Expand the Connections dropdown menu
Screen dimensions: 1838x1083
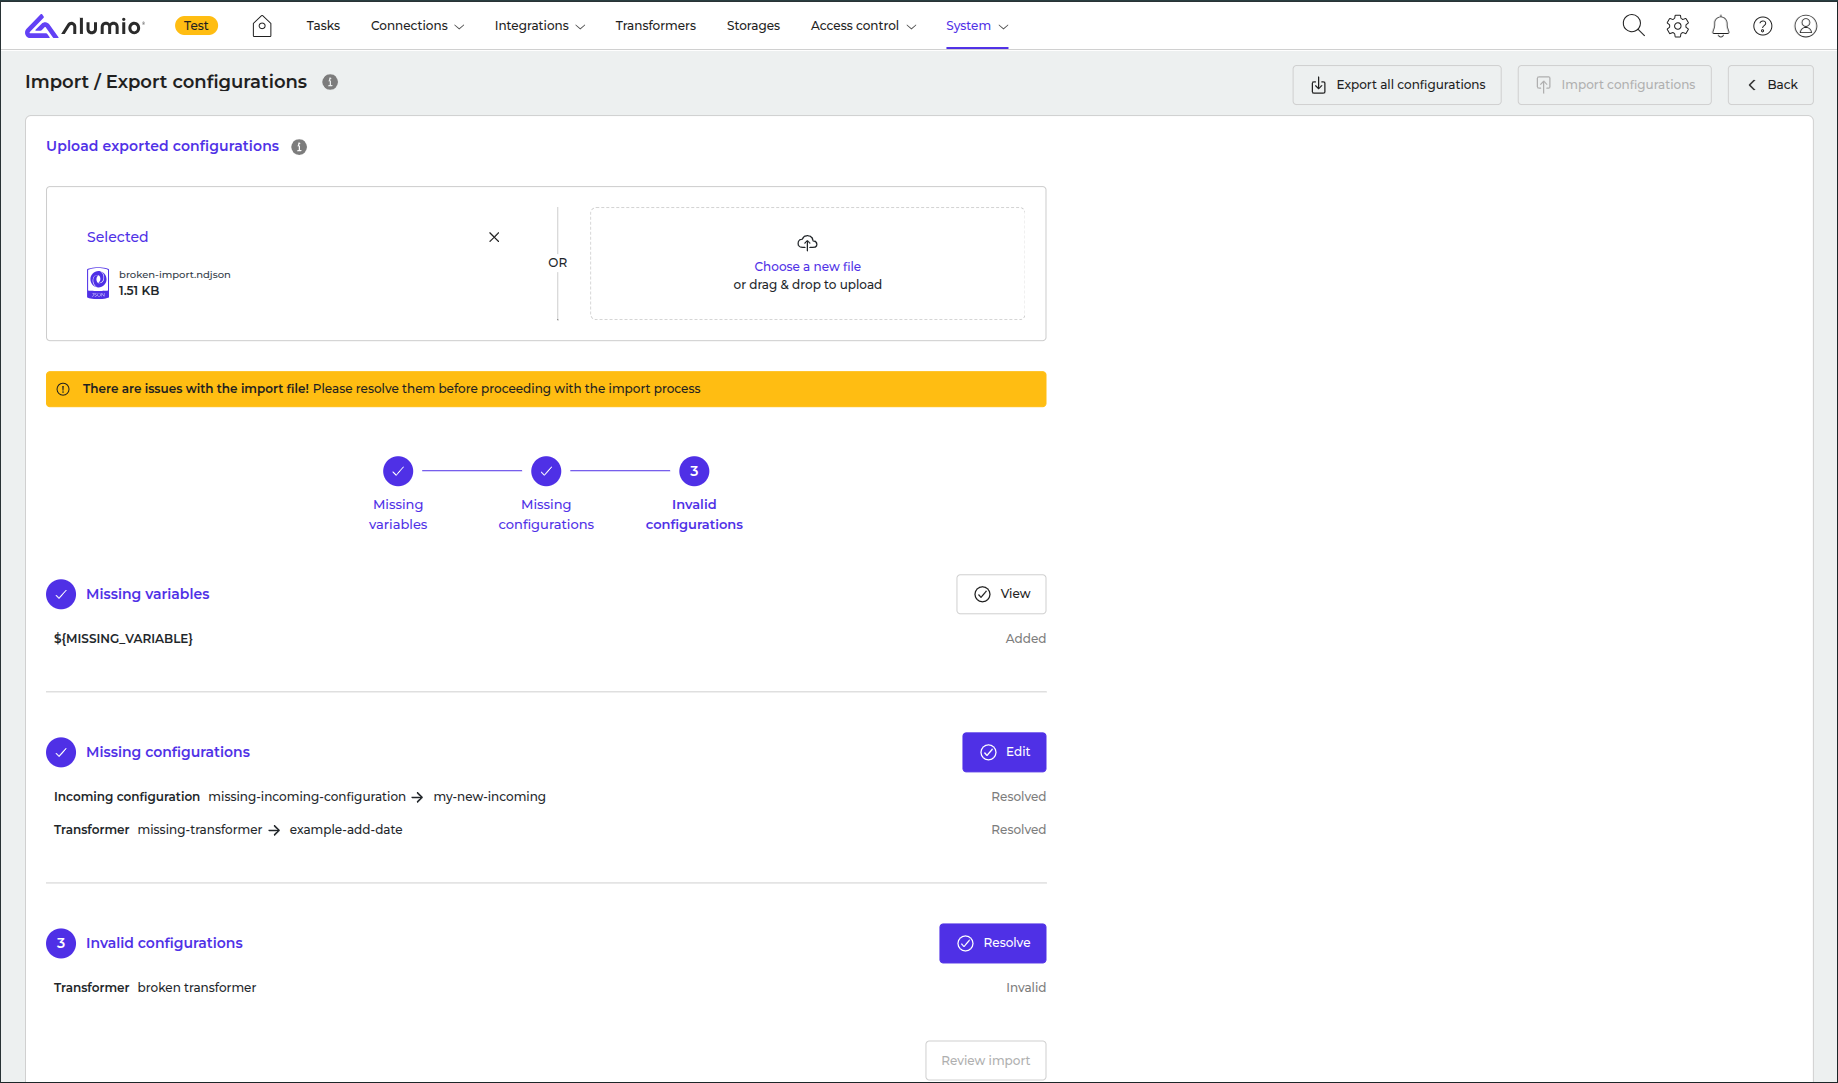[x=417, y=26]
